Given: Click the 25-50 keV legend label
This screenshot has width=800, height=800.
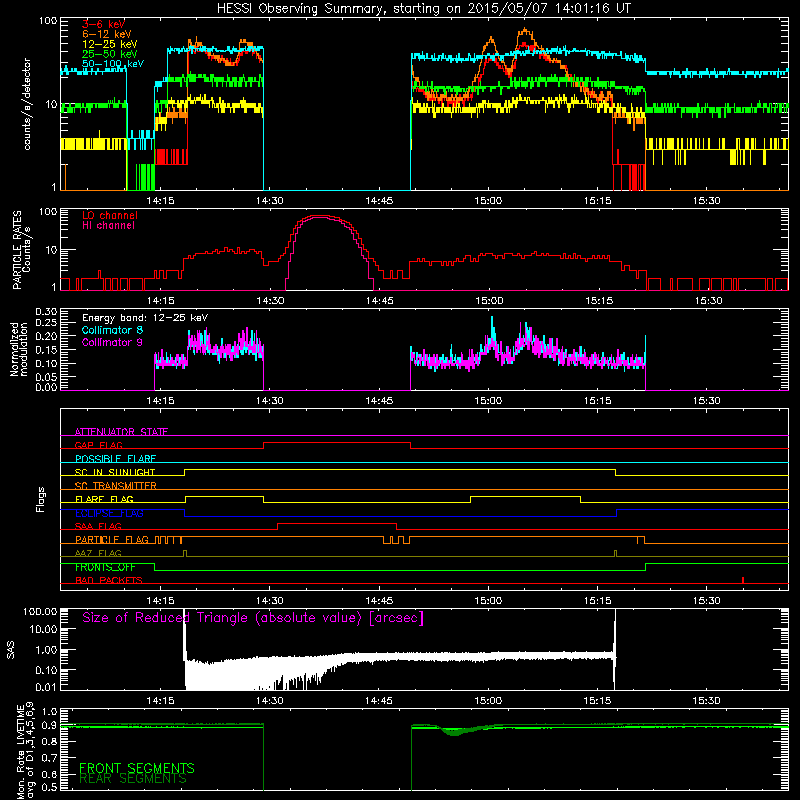Looking at the screenshot, I should pyautogui.click(x=110, y=54).
